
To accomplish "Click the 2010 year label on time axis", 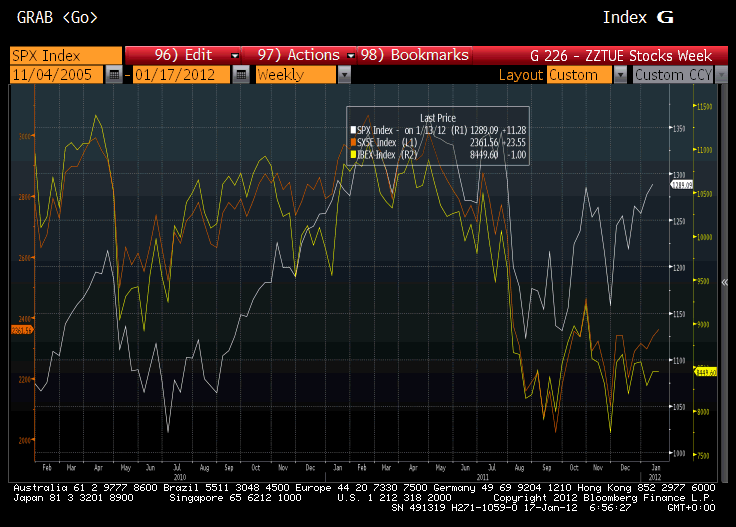I will pyautogui.click(x=180, y=477).
